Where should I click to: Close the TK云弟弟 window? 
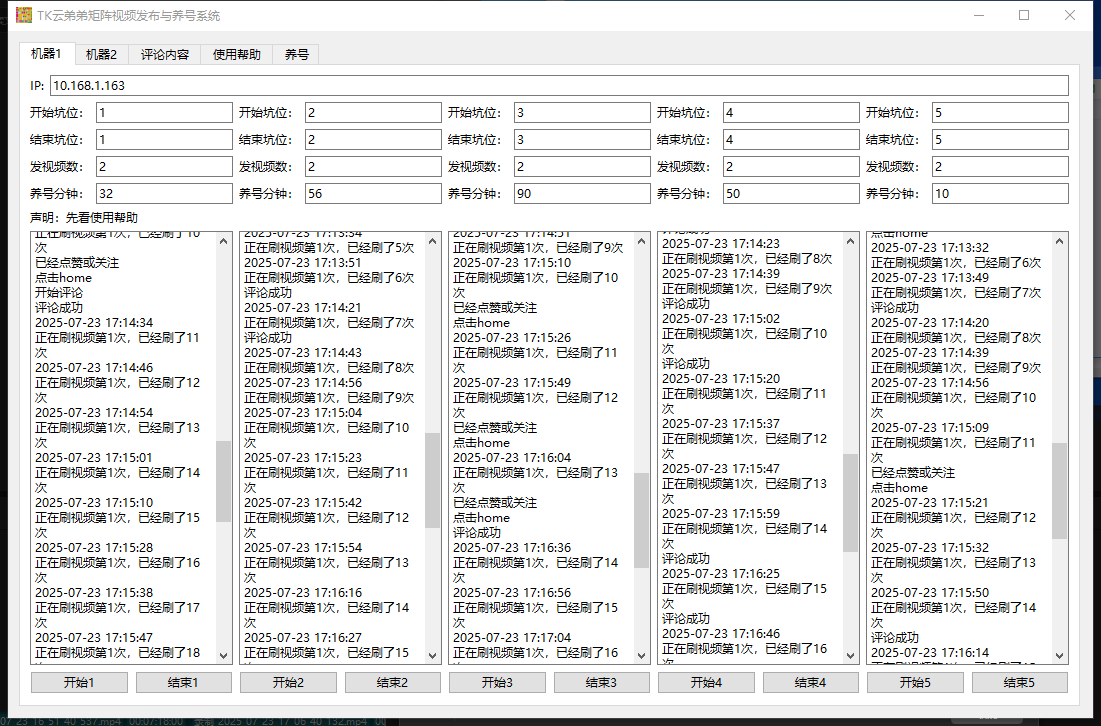click(1069, 15)
